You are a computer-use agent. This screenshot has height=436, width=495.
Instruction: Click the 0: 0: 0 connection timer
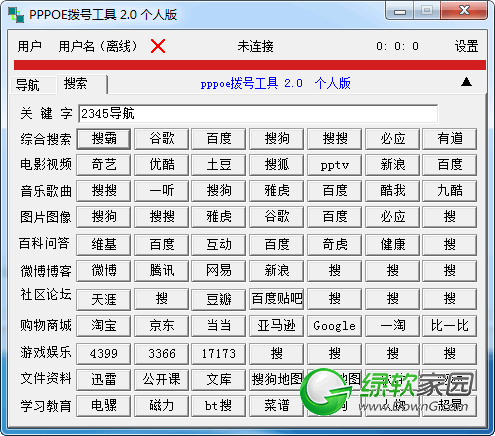397,46
